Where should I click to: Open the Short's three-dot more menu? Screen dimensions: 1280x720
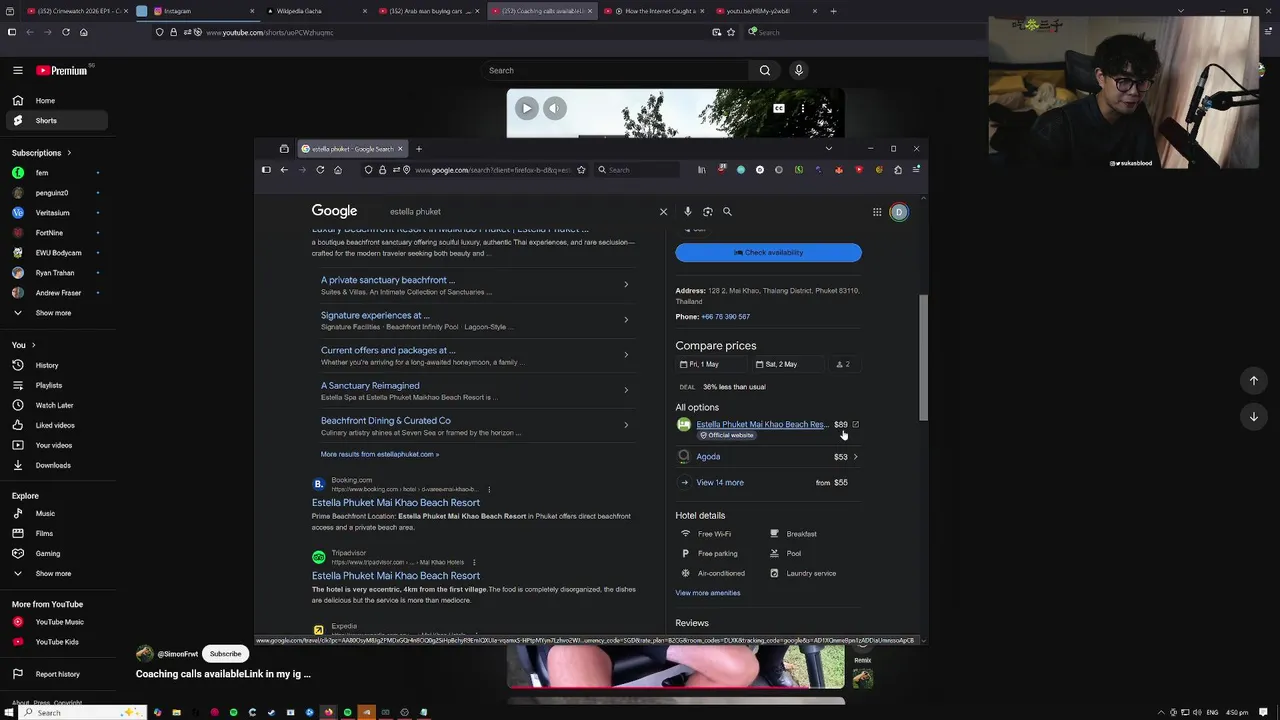coord(802,108)
